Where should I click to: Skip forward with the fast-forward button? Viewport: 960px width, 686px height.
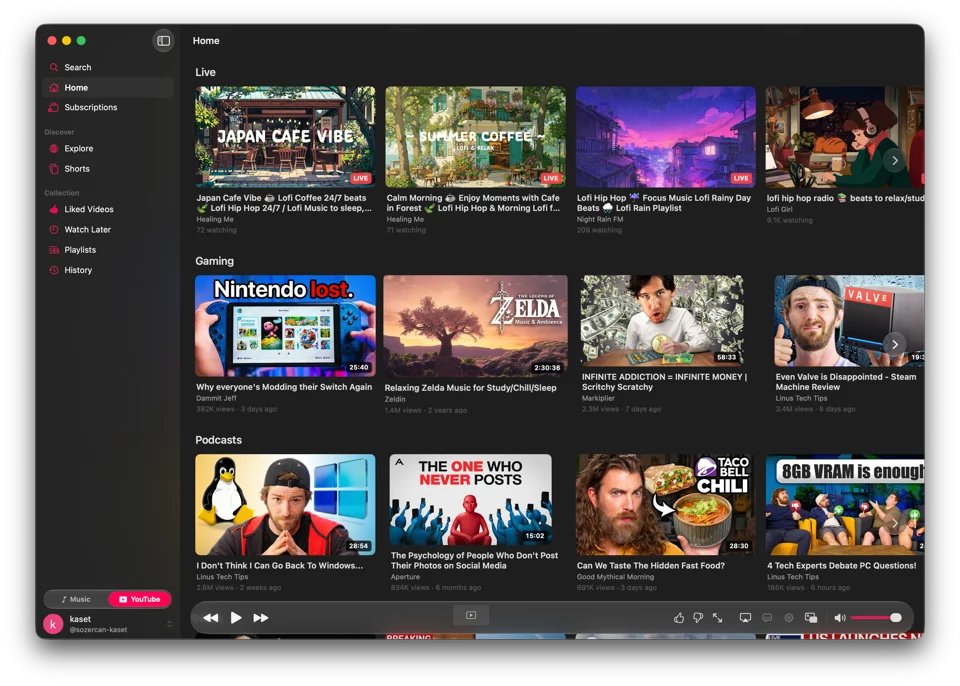(261, 618)
